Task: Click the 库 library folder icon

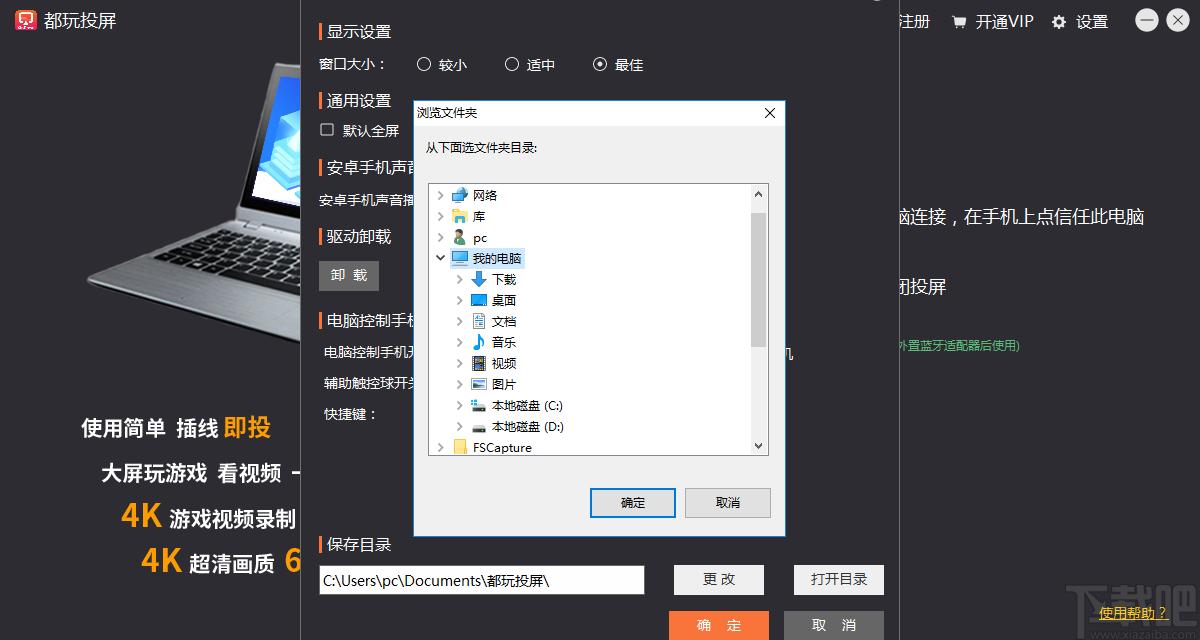Action: point(460,216)
